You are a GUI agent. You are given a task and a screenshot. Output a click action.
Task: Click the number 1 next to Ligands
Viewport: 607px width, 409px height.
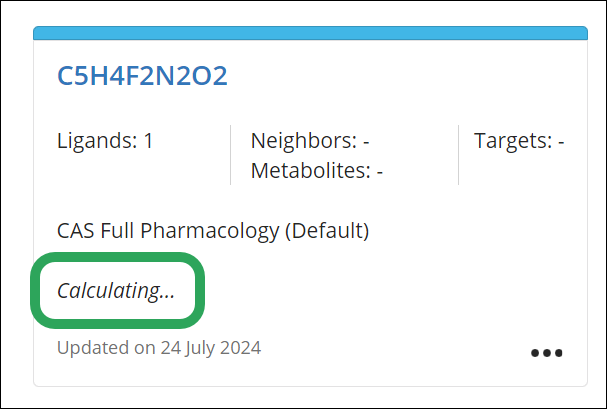pos(148,141)
